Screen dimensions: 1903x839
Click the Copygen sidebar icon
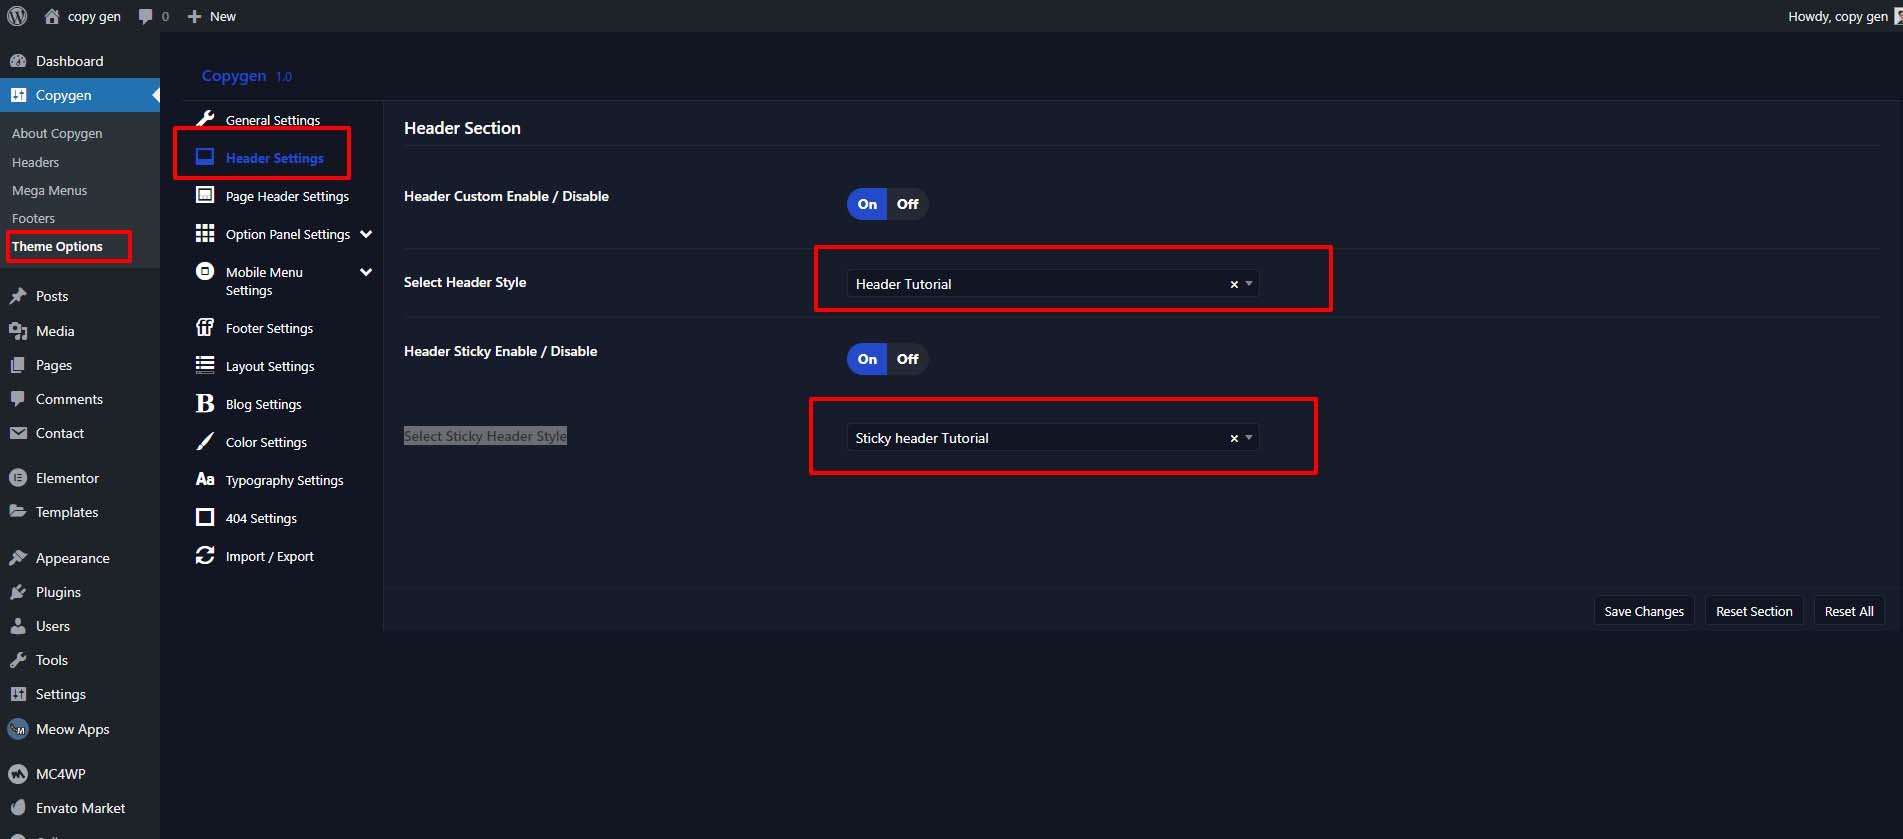(x=18, y=95)
